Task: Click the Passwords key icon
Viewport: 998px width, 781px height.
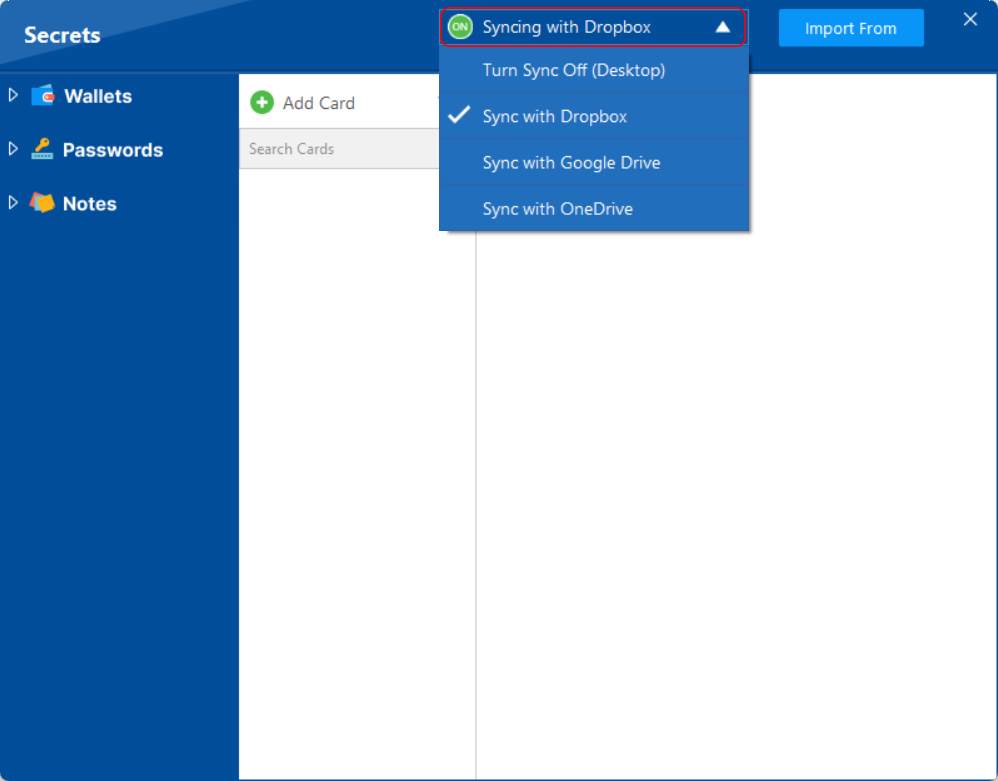Action: coord(42,149)
